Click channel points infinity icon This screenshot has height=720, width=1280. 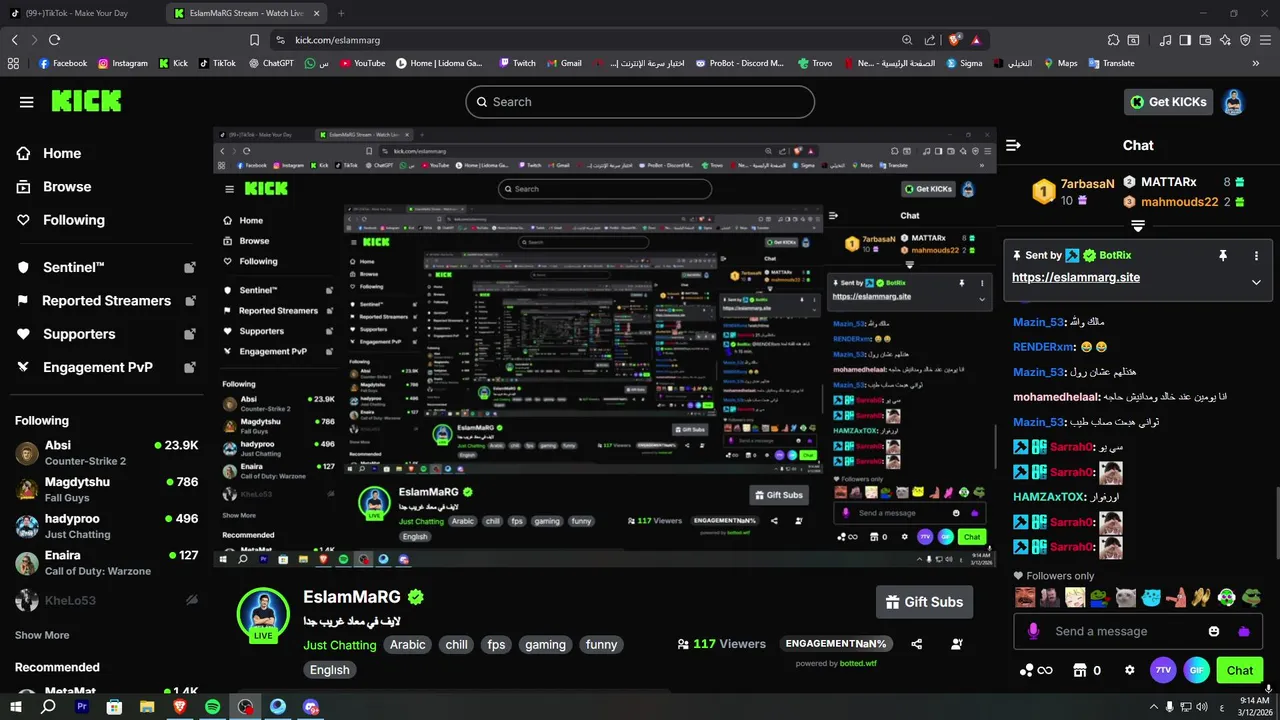click(x=1036, y=670)
